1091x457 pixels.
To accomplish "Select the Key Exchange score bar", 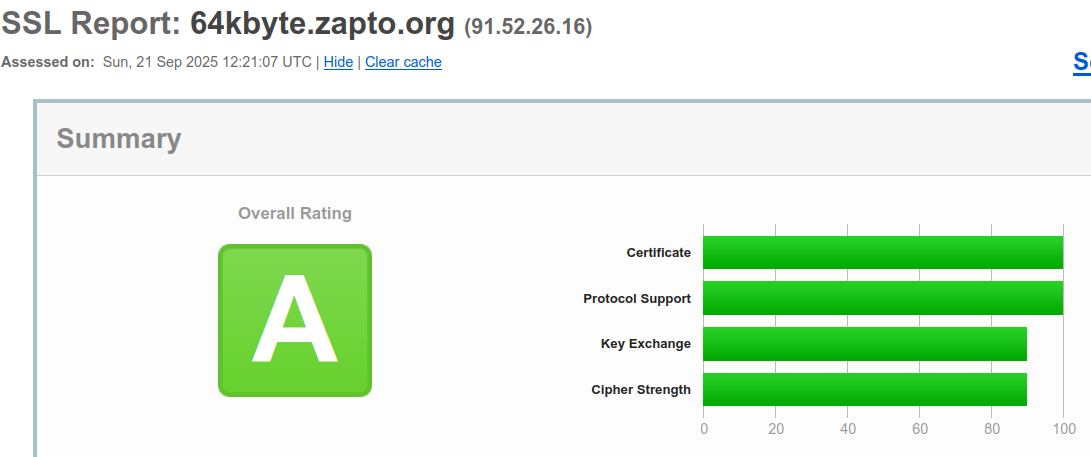I will tap(864, 344).
